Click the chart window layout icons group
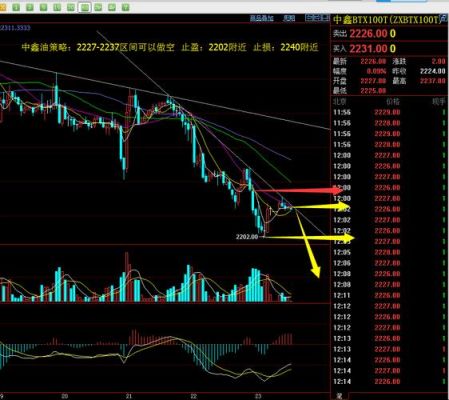 click(317, 18)
